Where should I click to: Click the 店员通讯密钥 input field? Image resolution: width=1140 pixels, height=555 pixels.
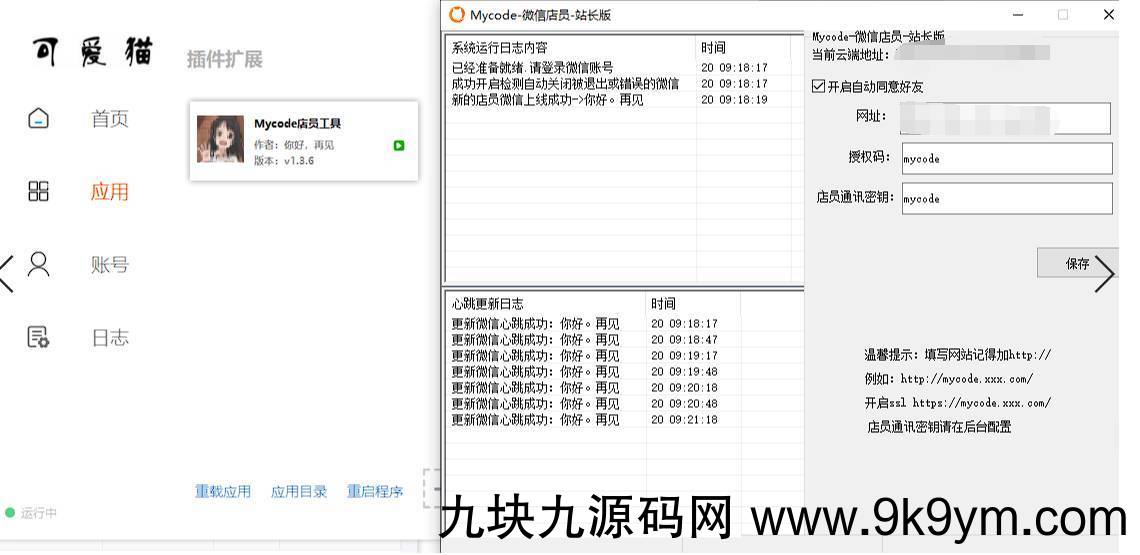click(1007, 199)
